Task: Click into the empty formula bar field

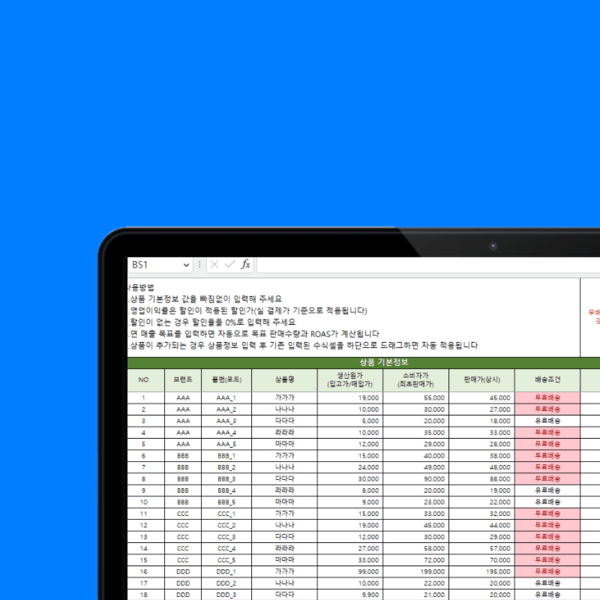Action: click(428, 264)
